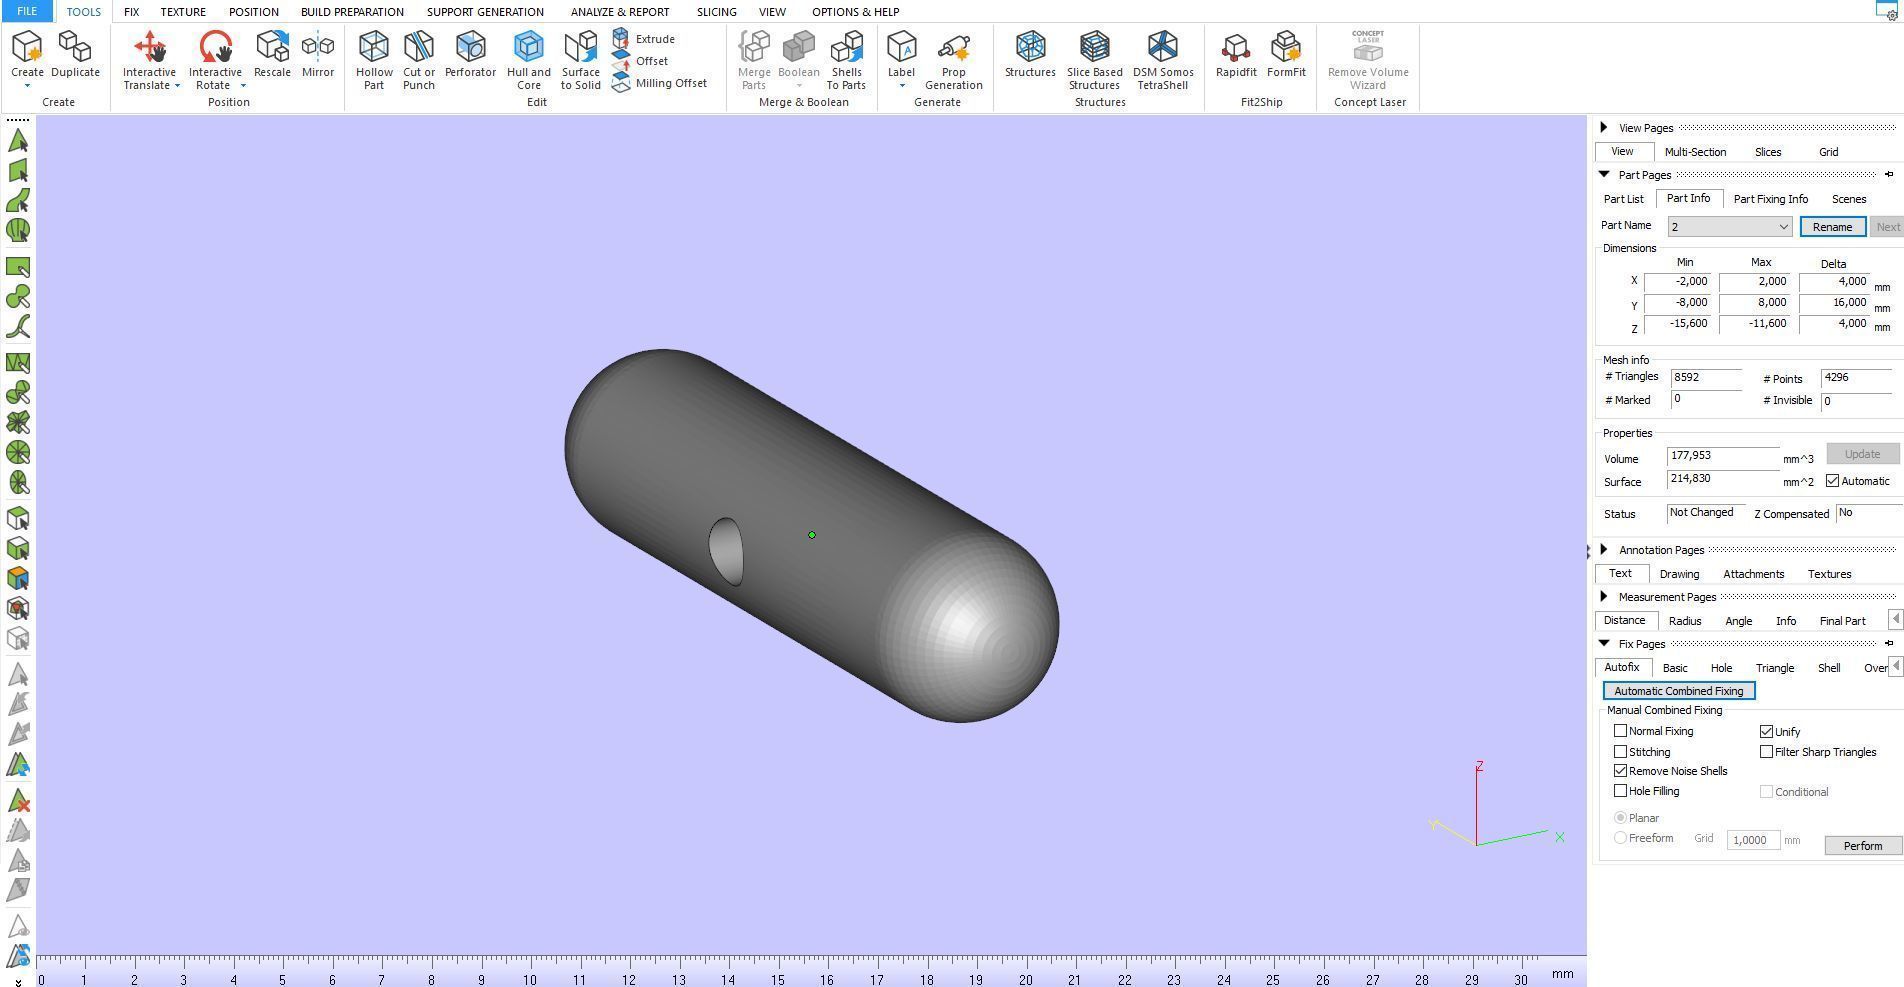Go to the ANALYZE & REPORT tab

pyautogui.click(x=620, y=12)
